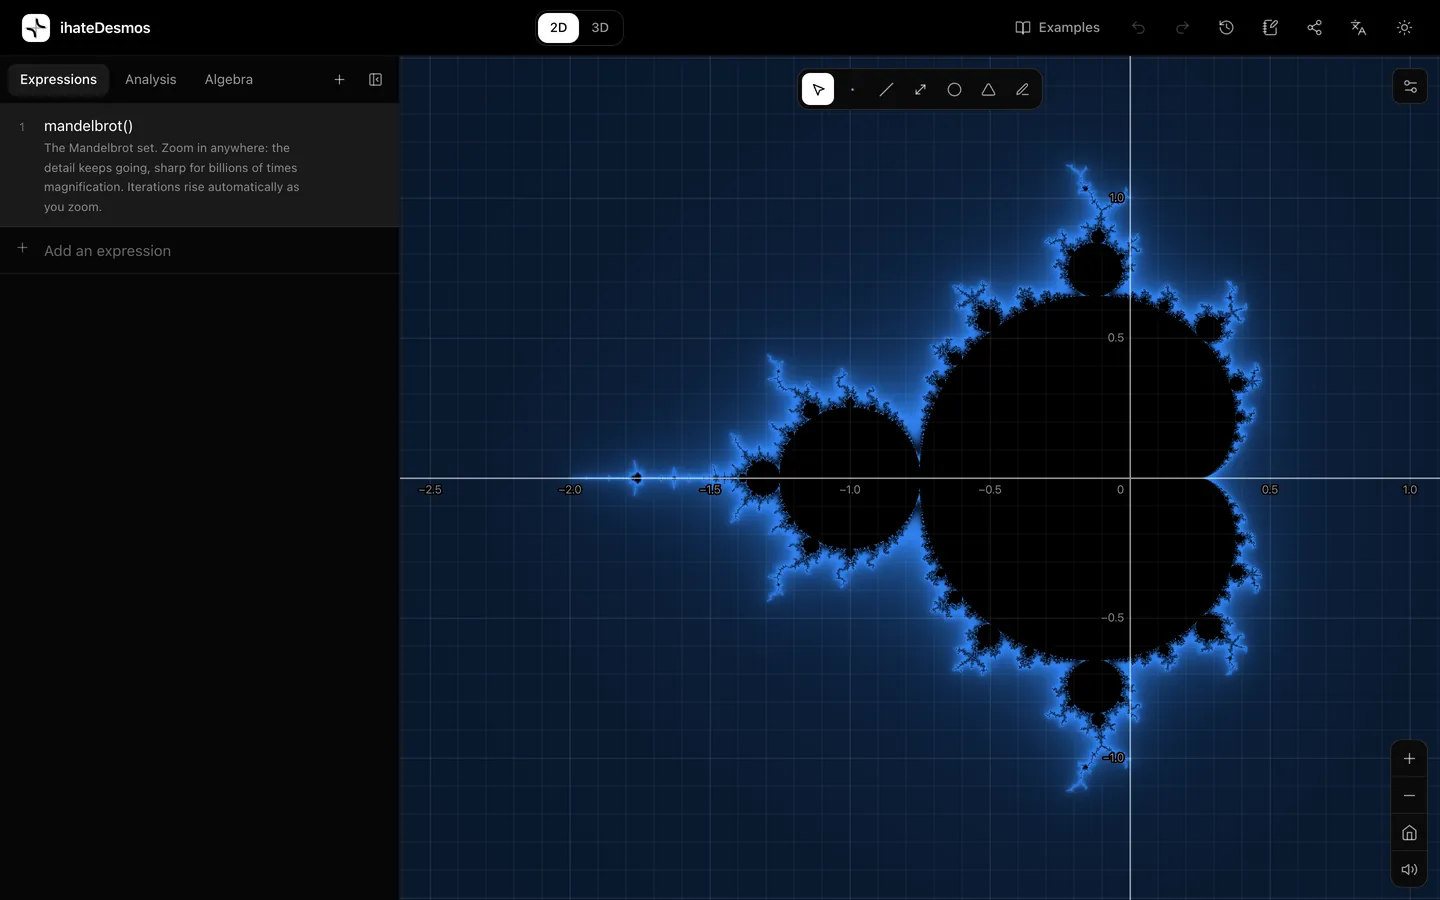
Task: Open the Algebra tab
Action: point(229,80)
